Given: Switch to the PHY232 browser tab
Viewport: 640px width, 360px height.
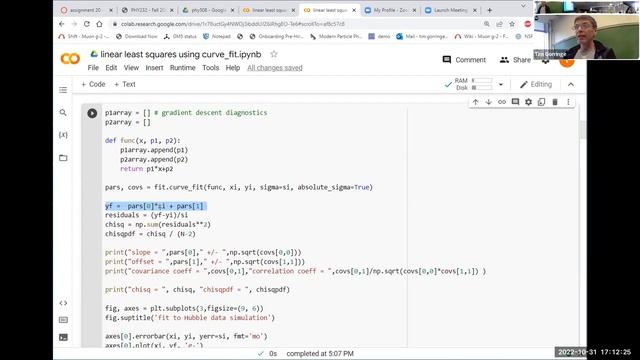Looking at the screenshot, I should 147,10.
